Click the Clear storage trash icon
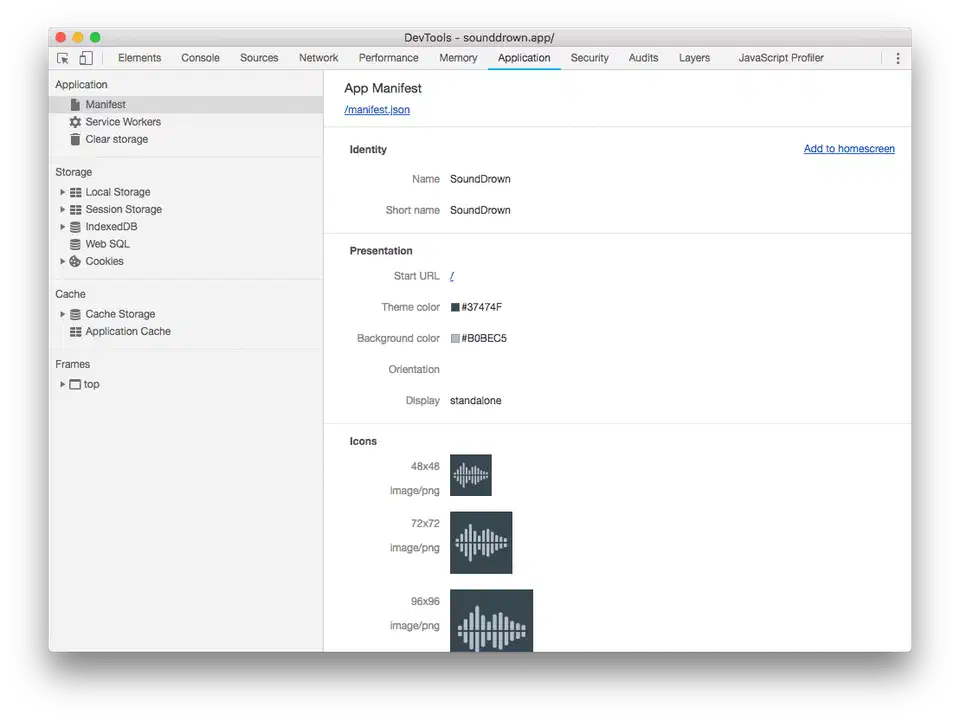 tap(75, 139)
